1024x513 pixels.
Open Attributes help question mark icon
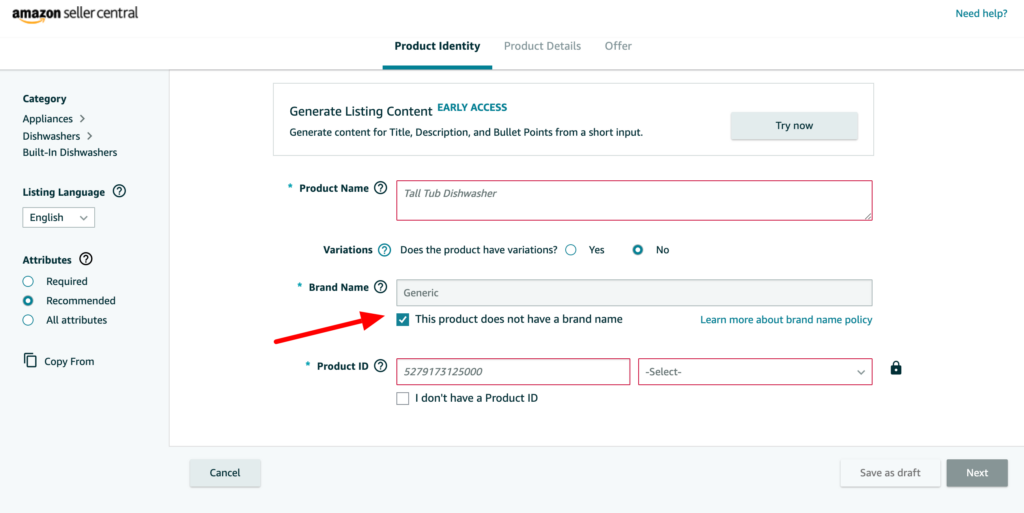tap(86, 259)
